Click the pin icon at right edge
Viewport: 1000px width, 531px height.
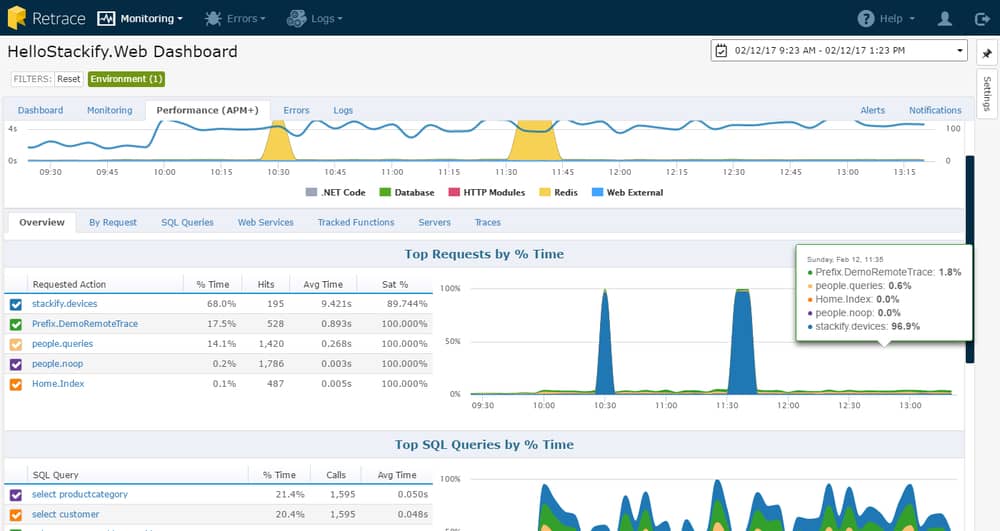pos(987,54)
